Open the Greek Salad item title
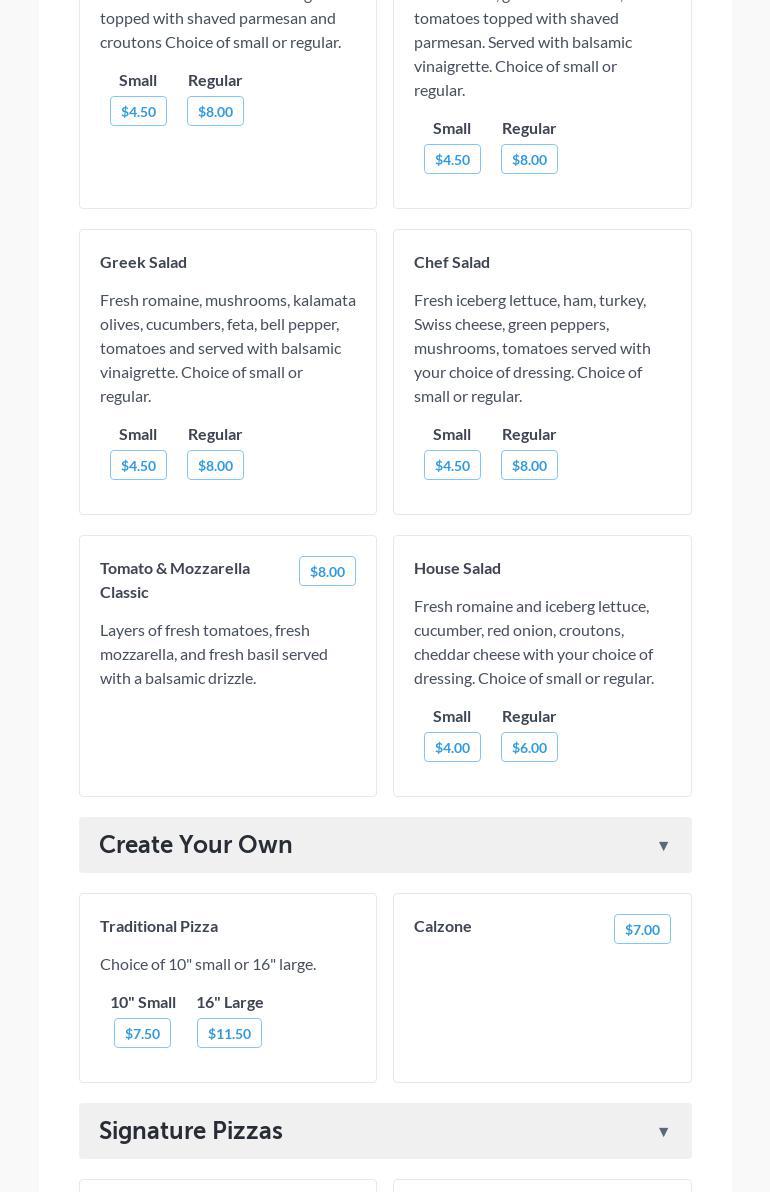Image resolution: width=770 pixels, height=1192 pixels. point(143,262)
